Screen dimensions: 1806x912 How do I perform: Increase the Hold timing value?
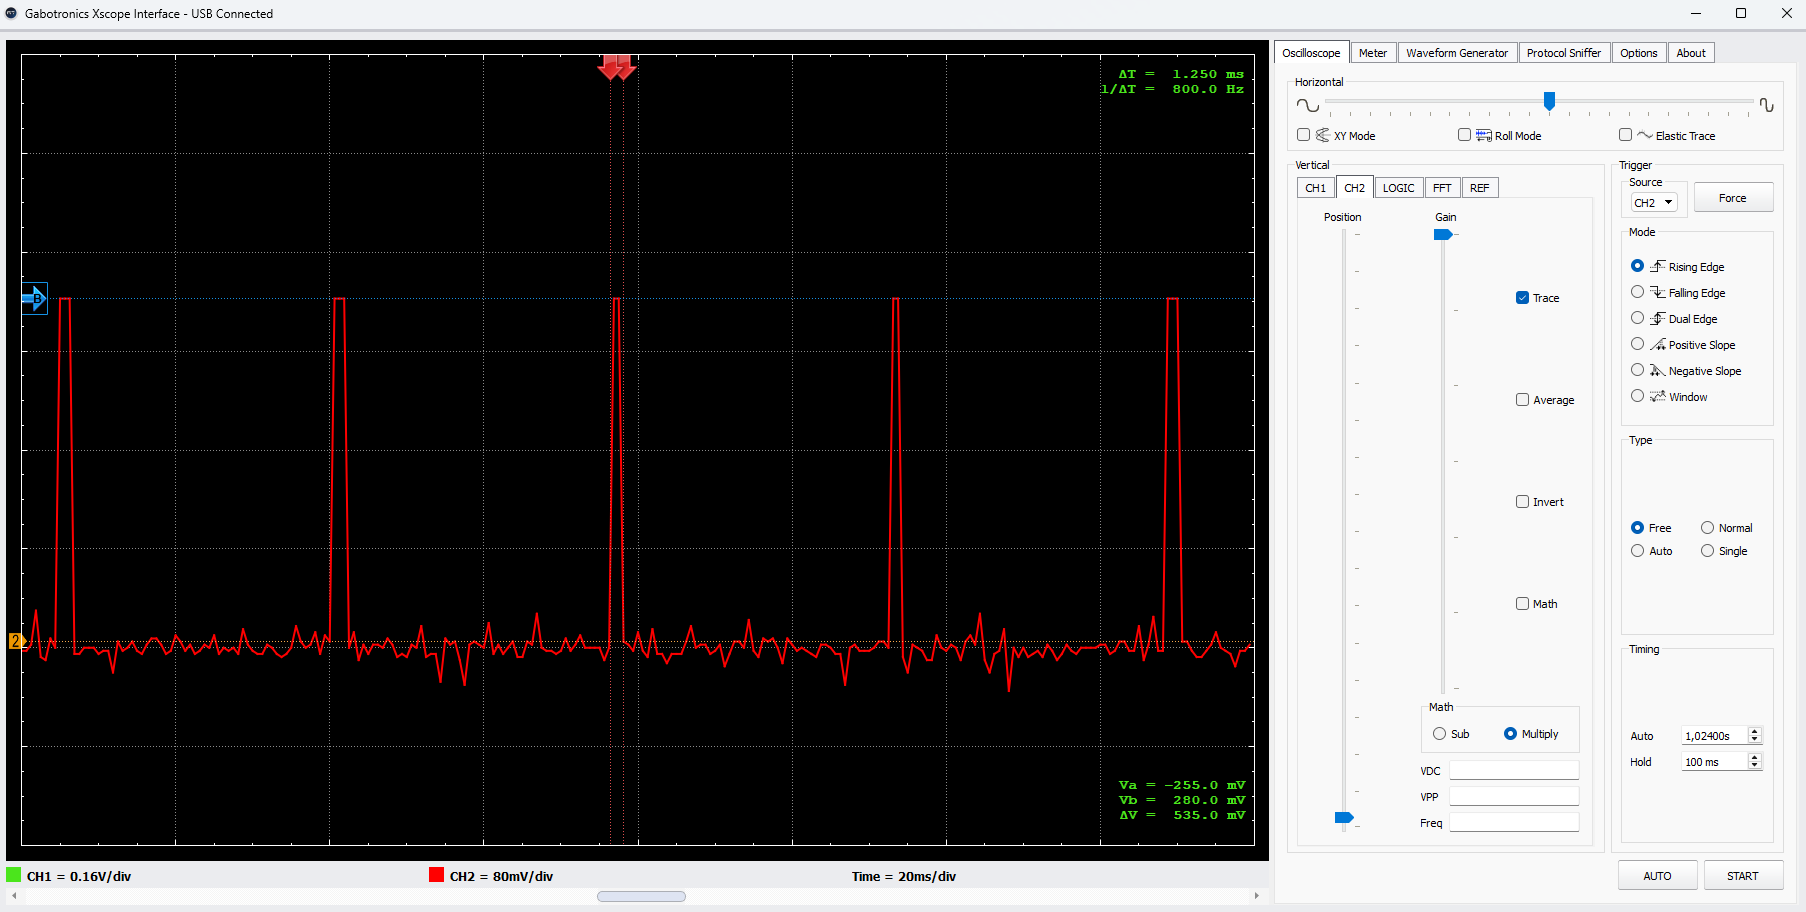pos(1754,758)
